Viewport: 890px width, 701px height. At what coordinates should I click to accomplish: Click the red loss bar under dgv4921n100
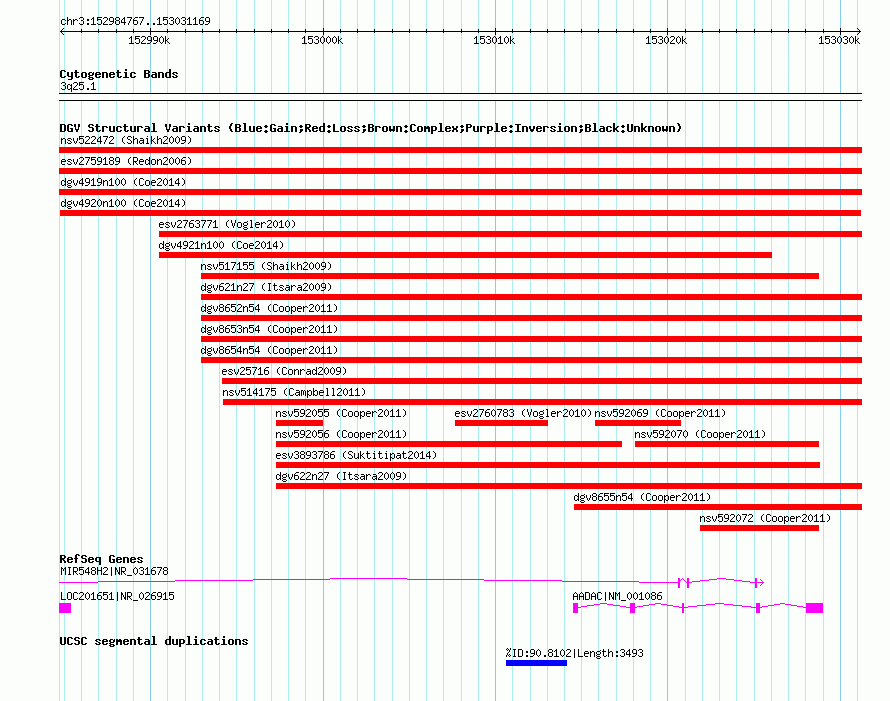(x=465, y=255)
